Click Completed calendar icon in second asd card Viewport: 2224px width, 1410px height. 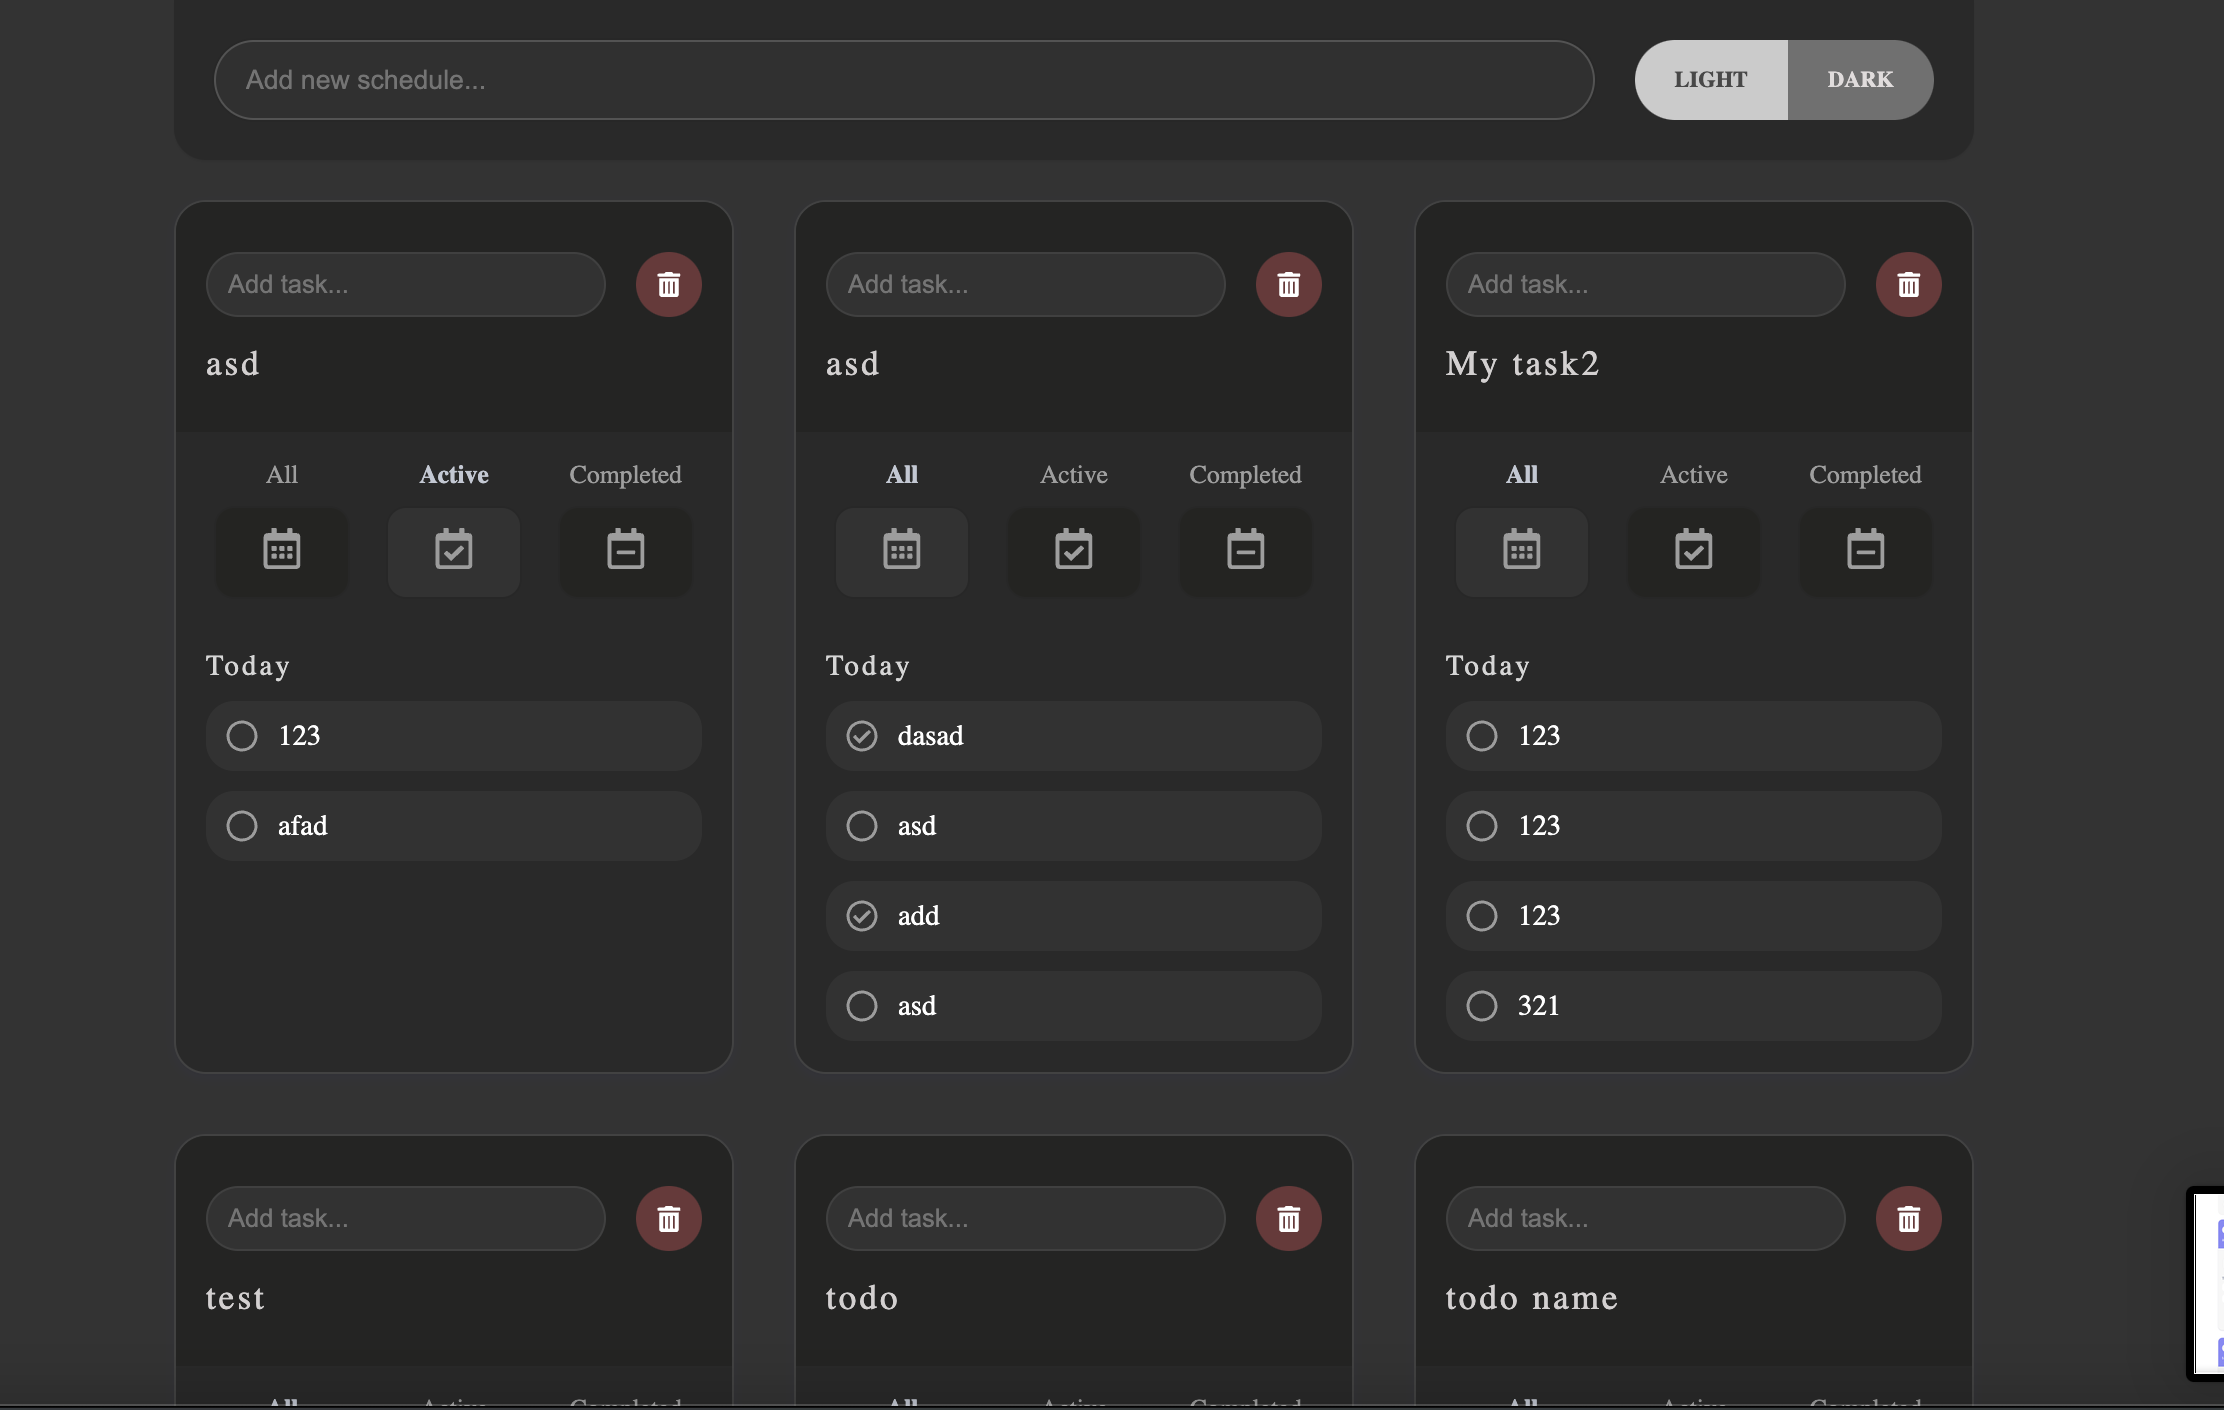pos(1245,551)
